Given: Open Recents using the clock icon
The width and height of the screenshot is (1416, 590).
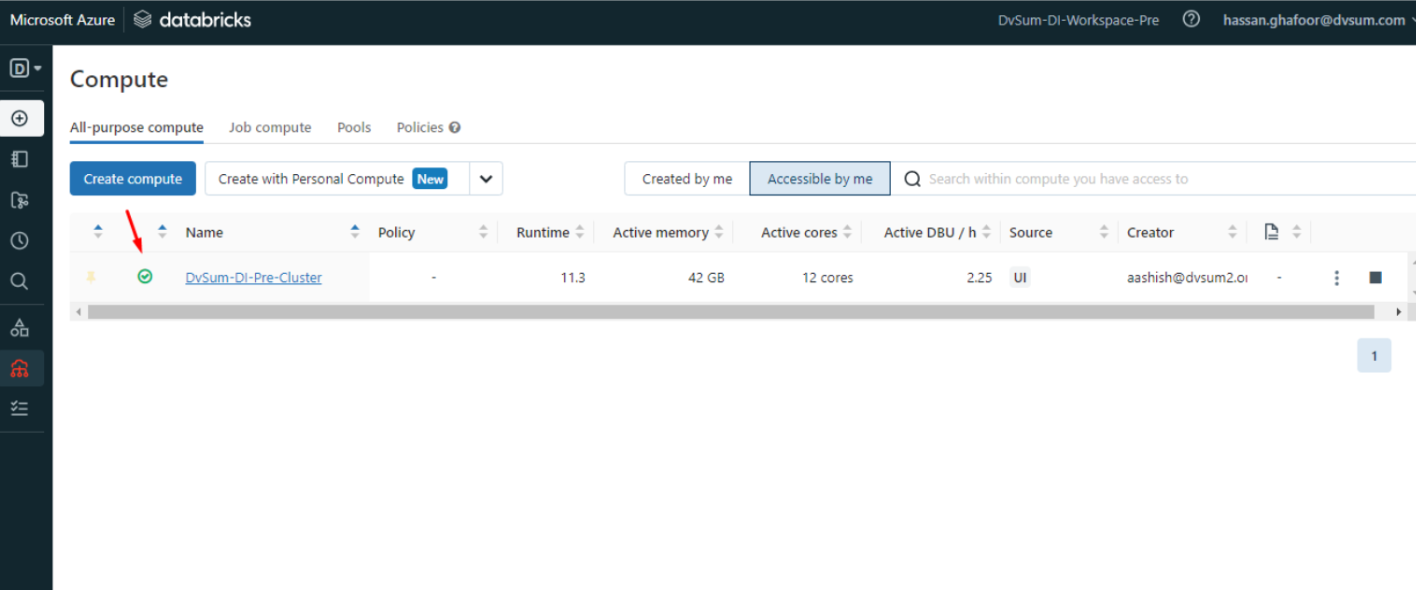Looking at the screenshot, I should coord(22,240).
